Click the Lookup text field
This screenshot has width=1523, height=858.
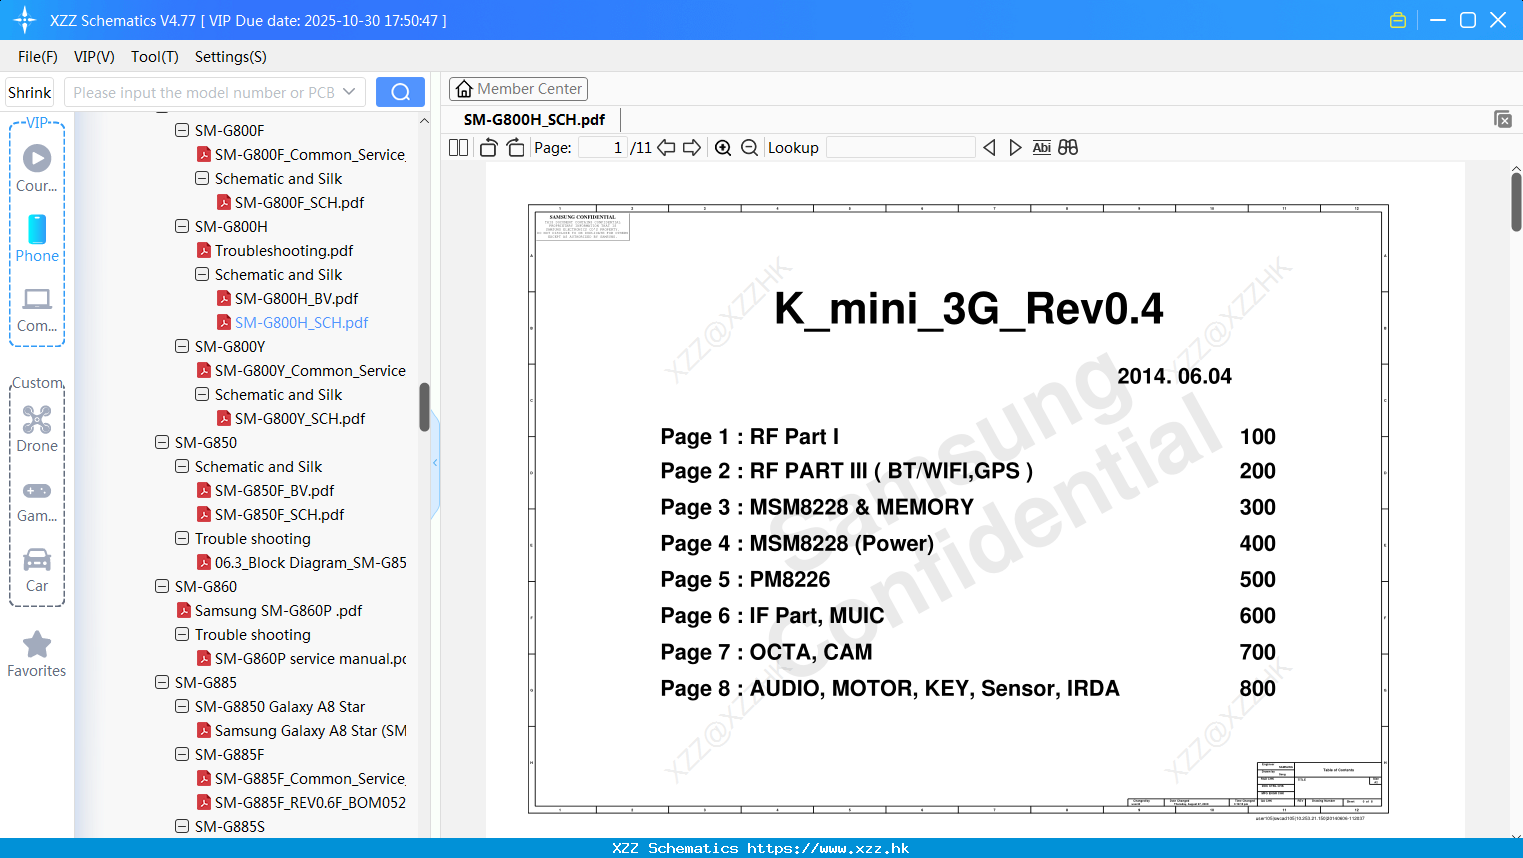click(901, 147)
